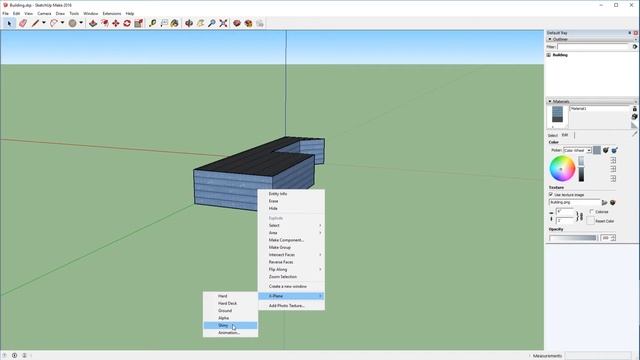The width and height of the screenshot is (640, 360).
Task: Select the Move tool
Action: (x=116, y=23)
